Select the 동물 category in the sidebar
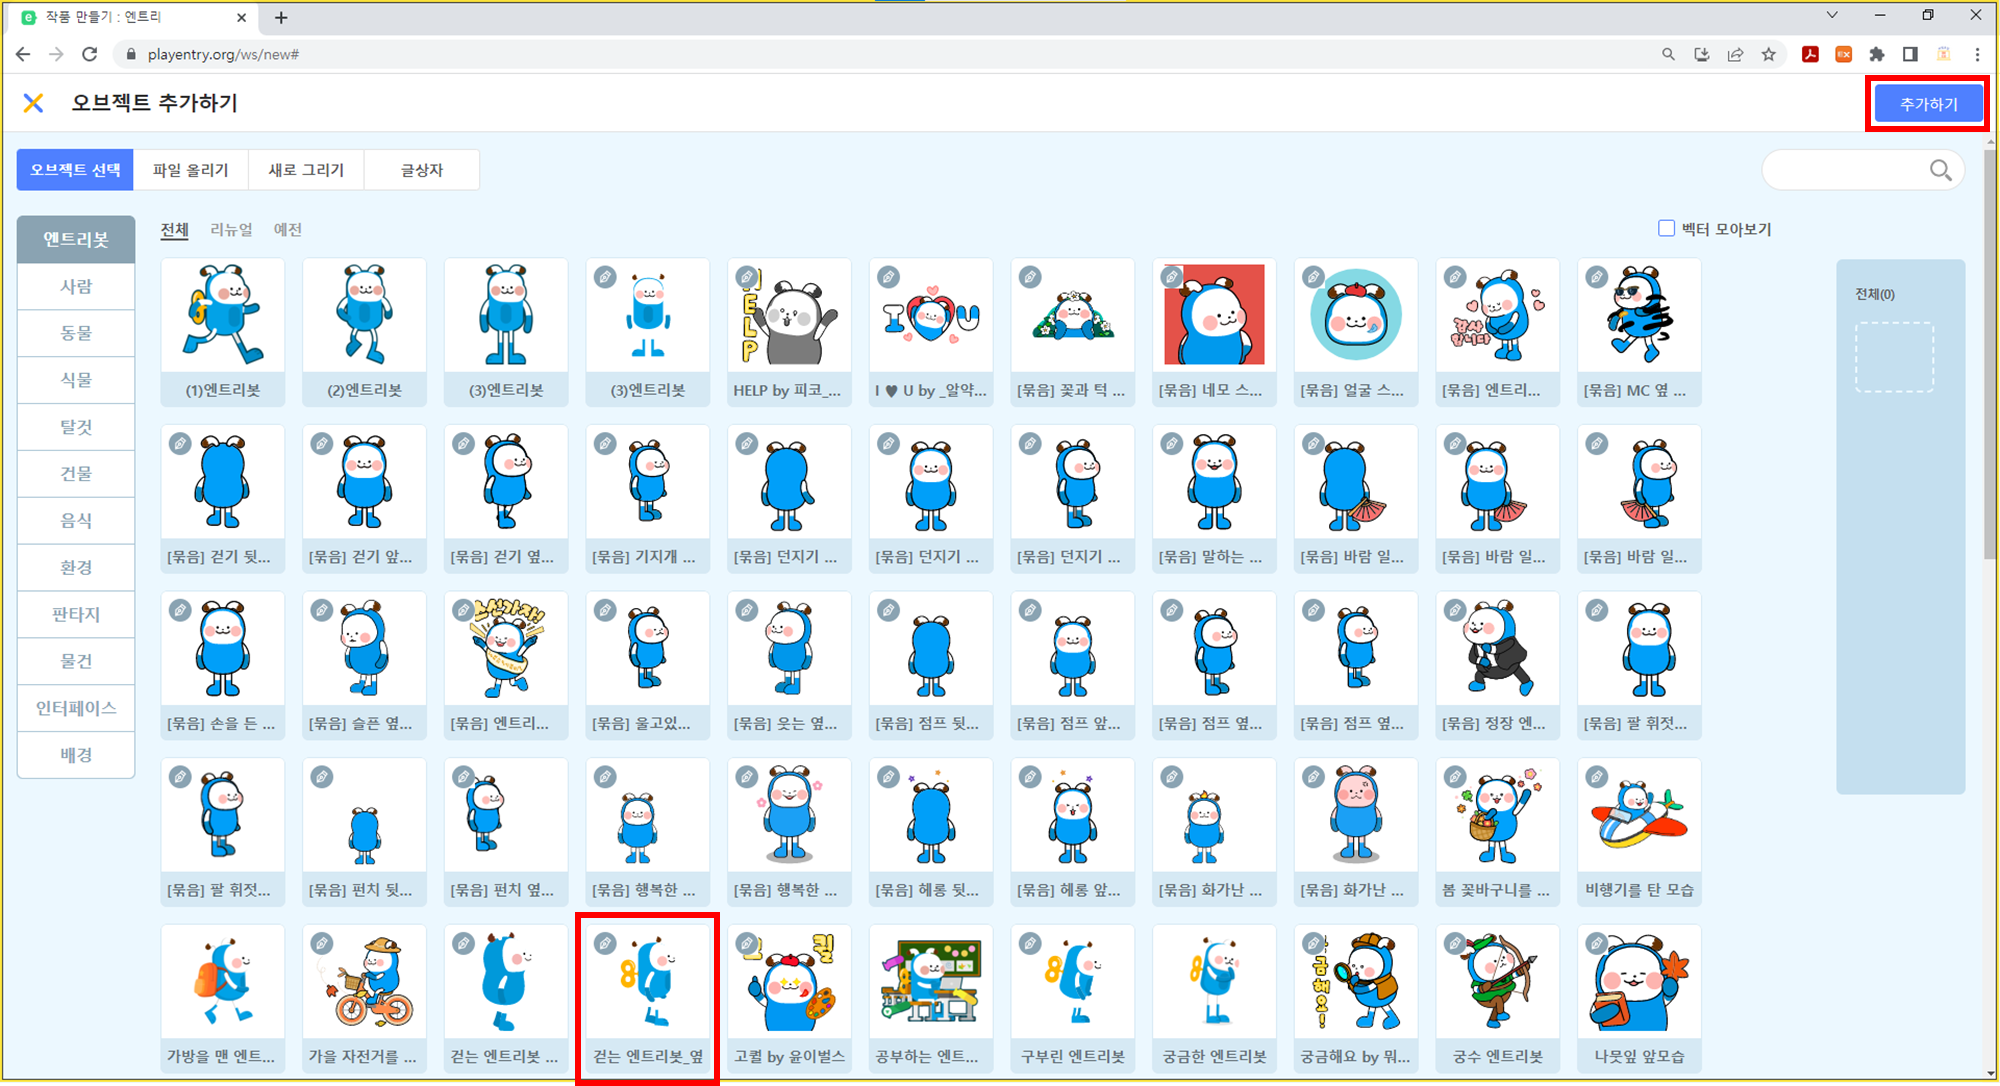The image size is (2000, 1086). [x=76, y=333]
